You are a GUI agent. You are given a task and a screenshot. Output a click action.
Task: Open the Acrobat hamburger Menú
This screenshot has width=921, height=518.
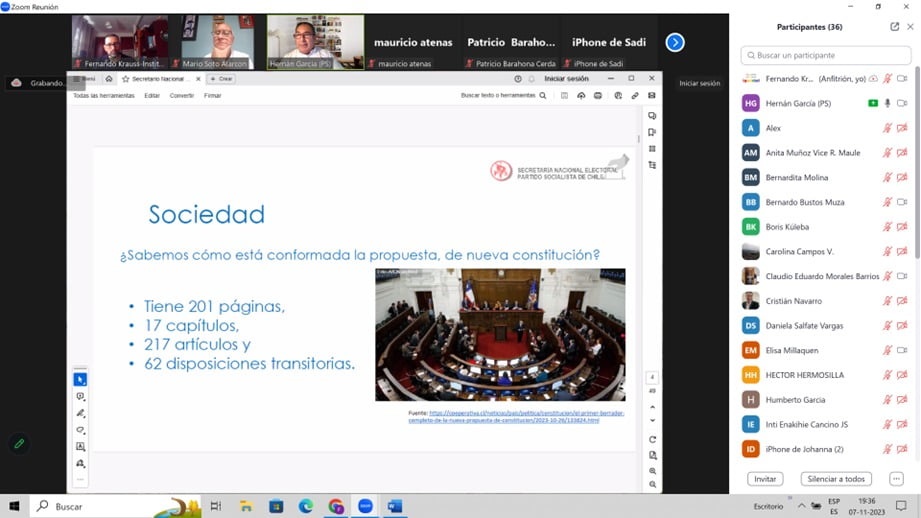(x=85, y=79)
